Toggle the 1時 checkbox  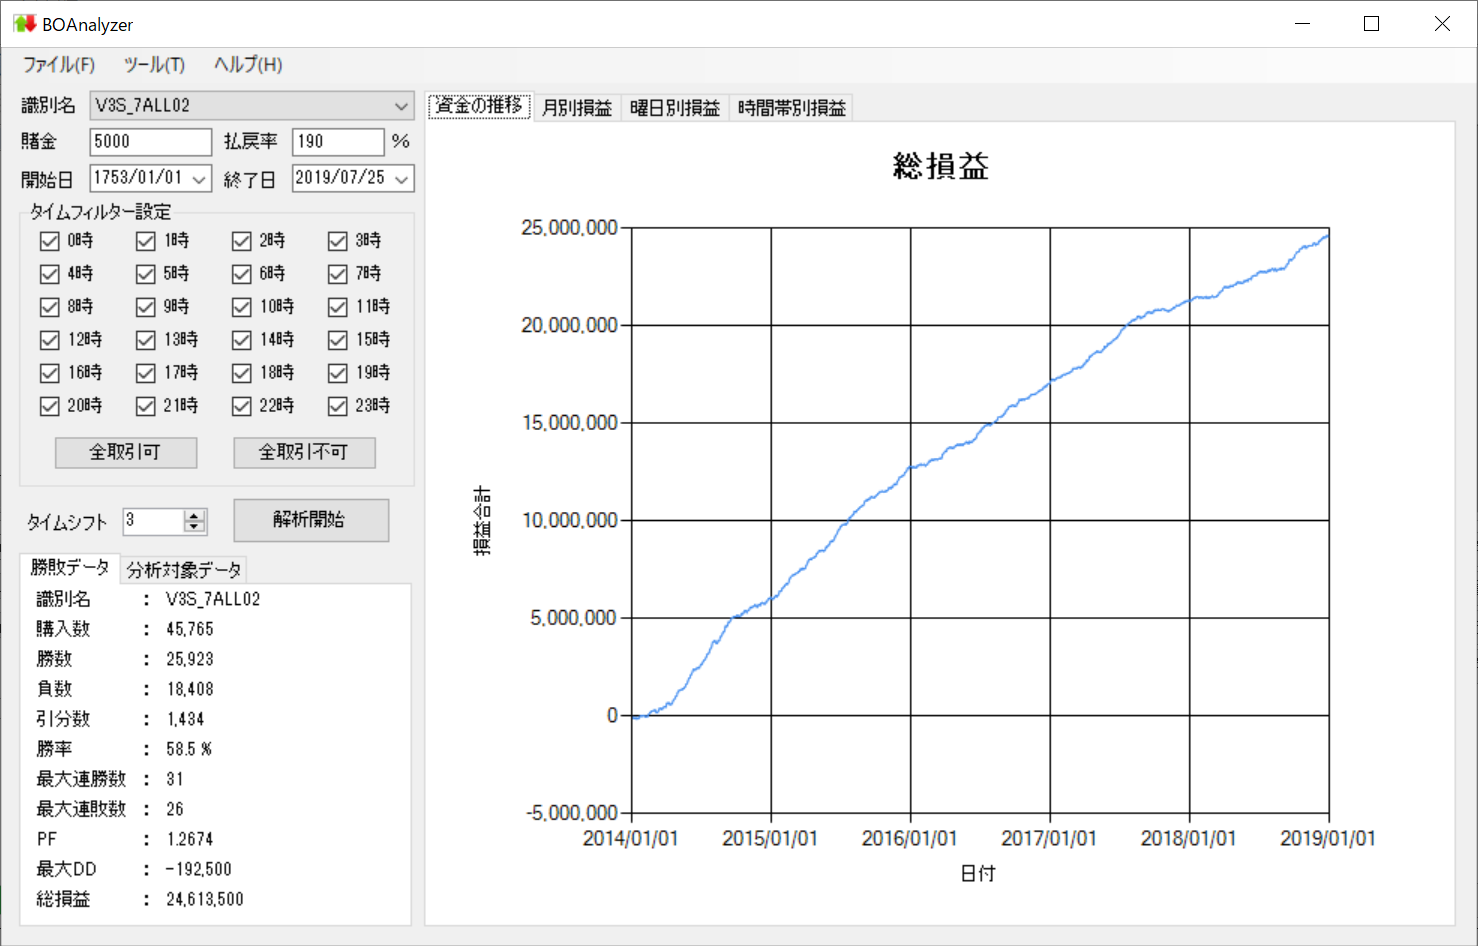[146, 241]
